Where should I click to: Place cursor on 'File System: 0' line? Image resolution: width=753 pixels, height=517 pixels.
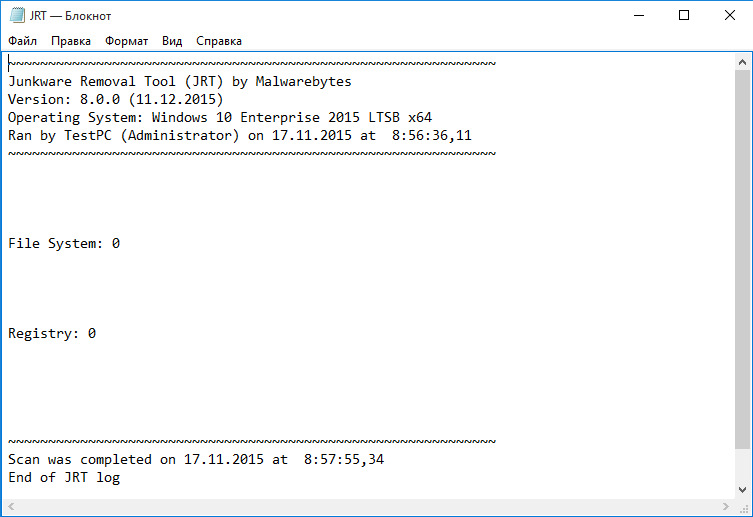[x=64, y=244]
